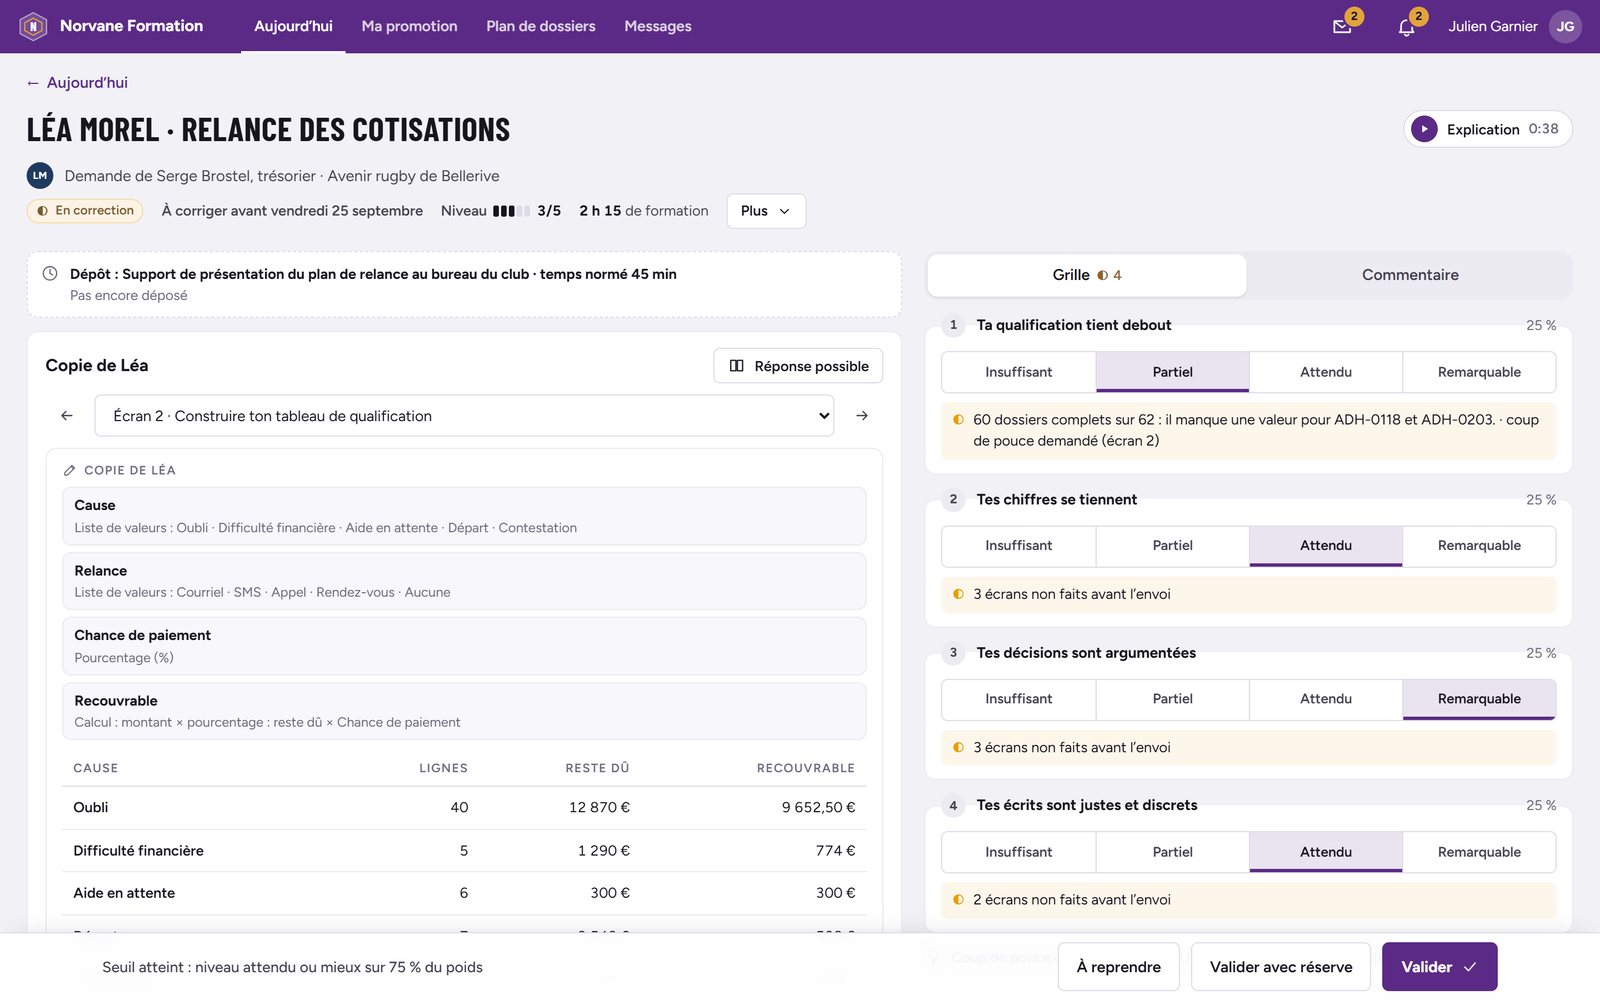This screenshot has height=1000, width=1600.
Task: Go to next screen arrow in Copie de Léa
Action: (862, 416)
